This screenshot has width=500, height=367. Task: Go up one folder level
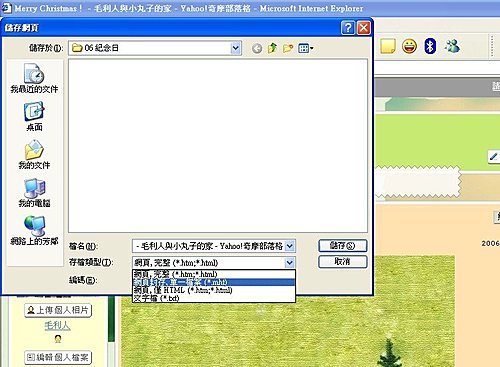(x=272, y=48)
